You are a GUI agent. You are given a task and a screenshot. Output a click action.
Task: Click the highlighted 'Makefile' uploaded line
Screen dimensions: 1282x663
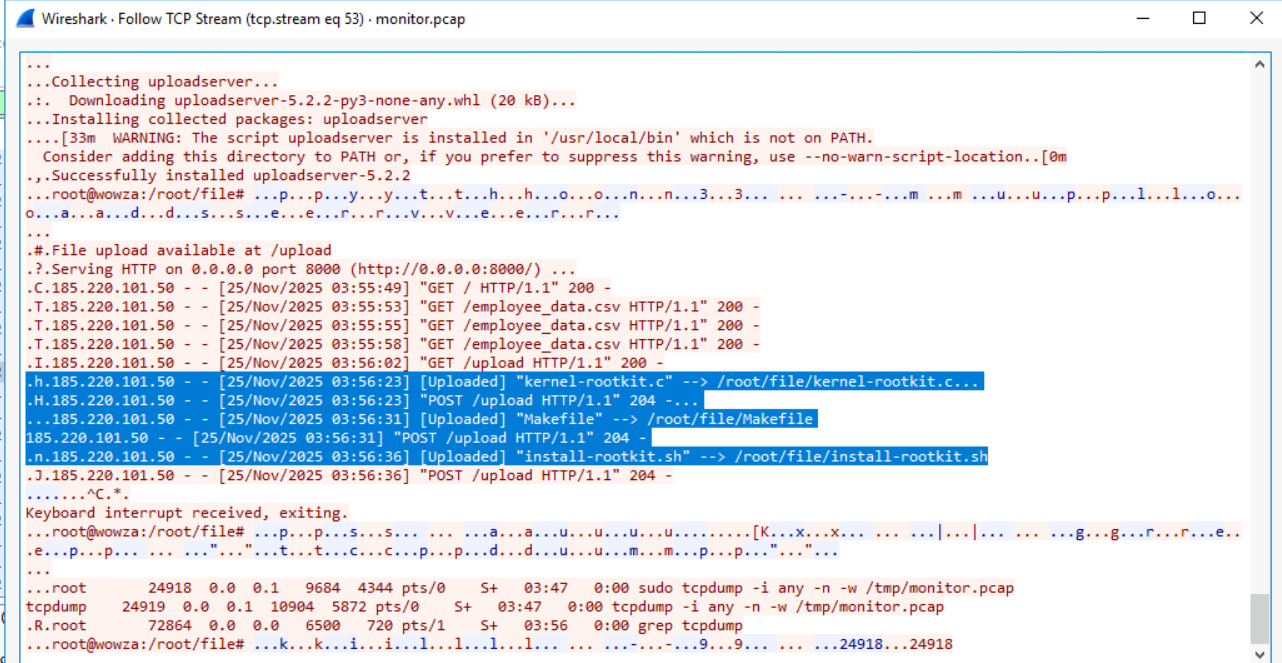point(421,419)
